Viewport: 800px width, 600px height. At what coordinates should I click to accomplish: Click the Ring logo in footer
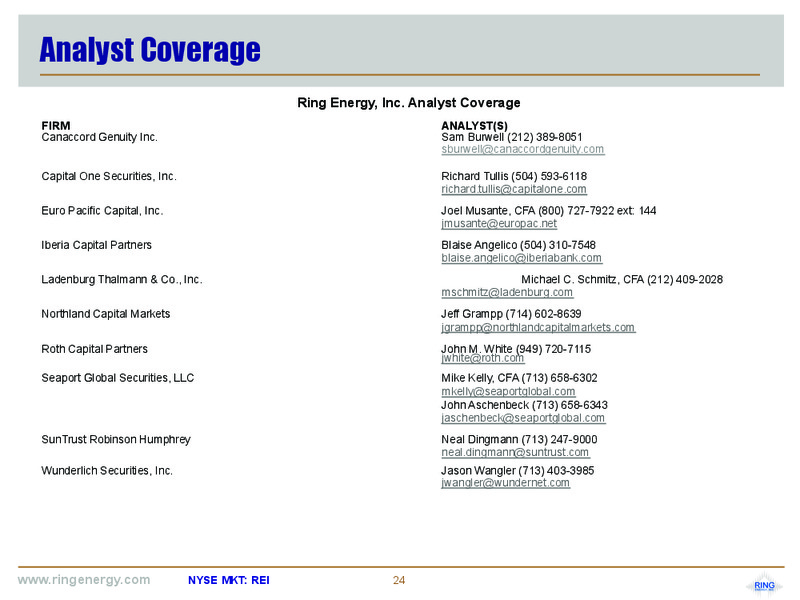[x=764, y=585]
